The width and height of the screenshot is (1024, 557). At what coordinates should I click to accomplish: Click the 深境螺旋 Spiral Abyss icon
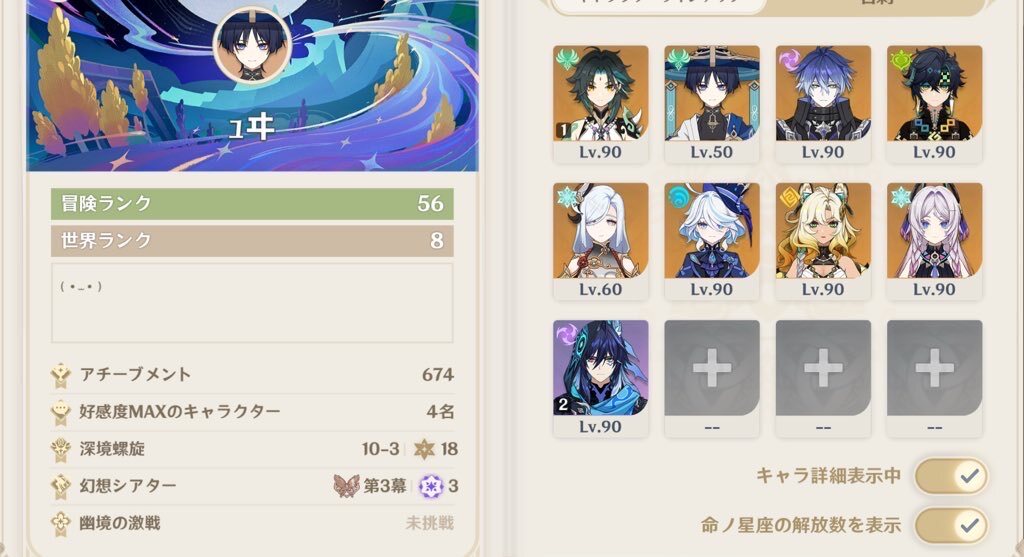[61, 449]
